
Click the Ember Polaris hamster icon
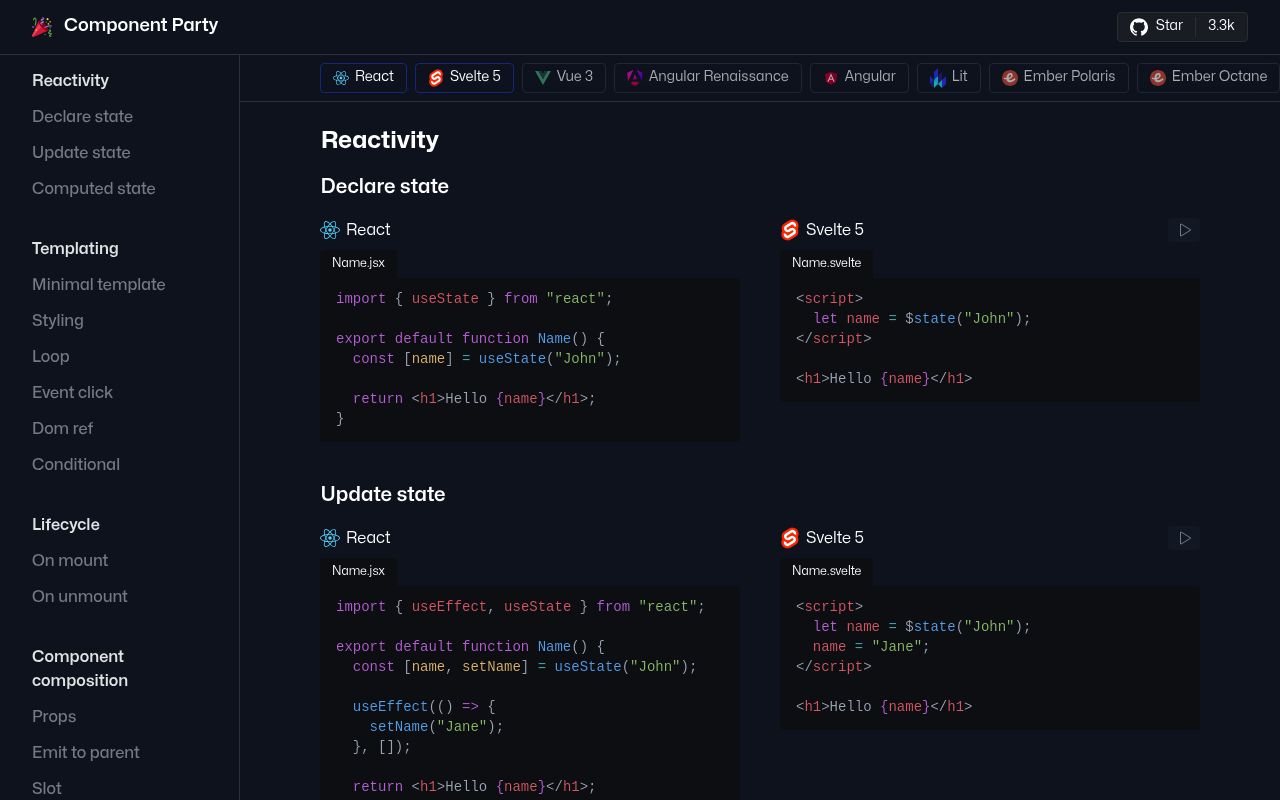click(x=1010, y=78)
